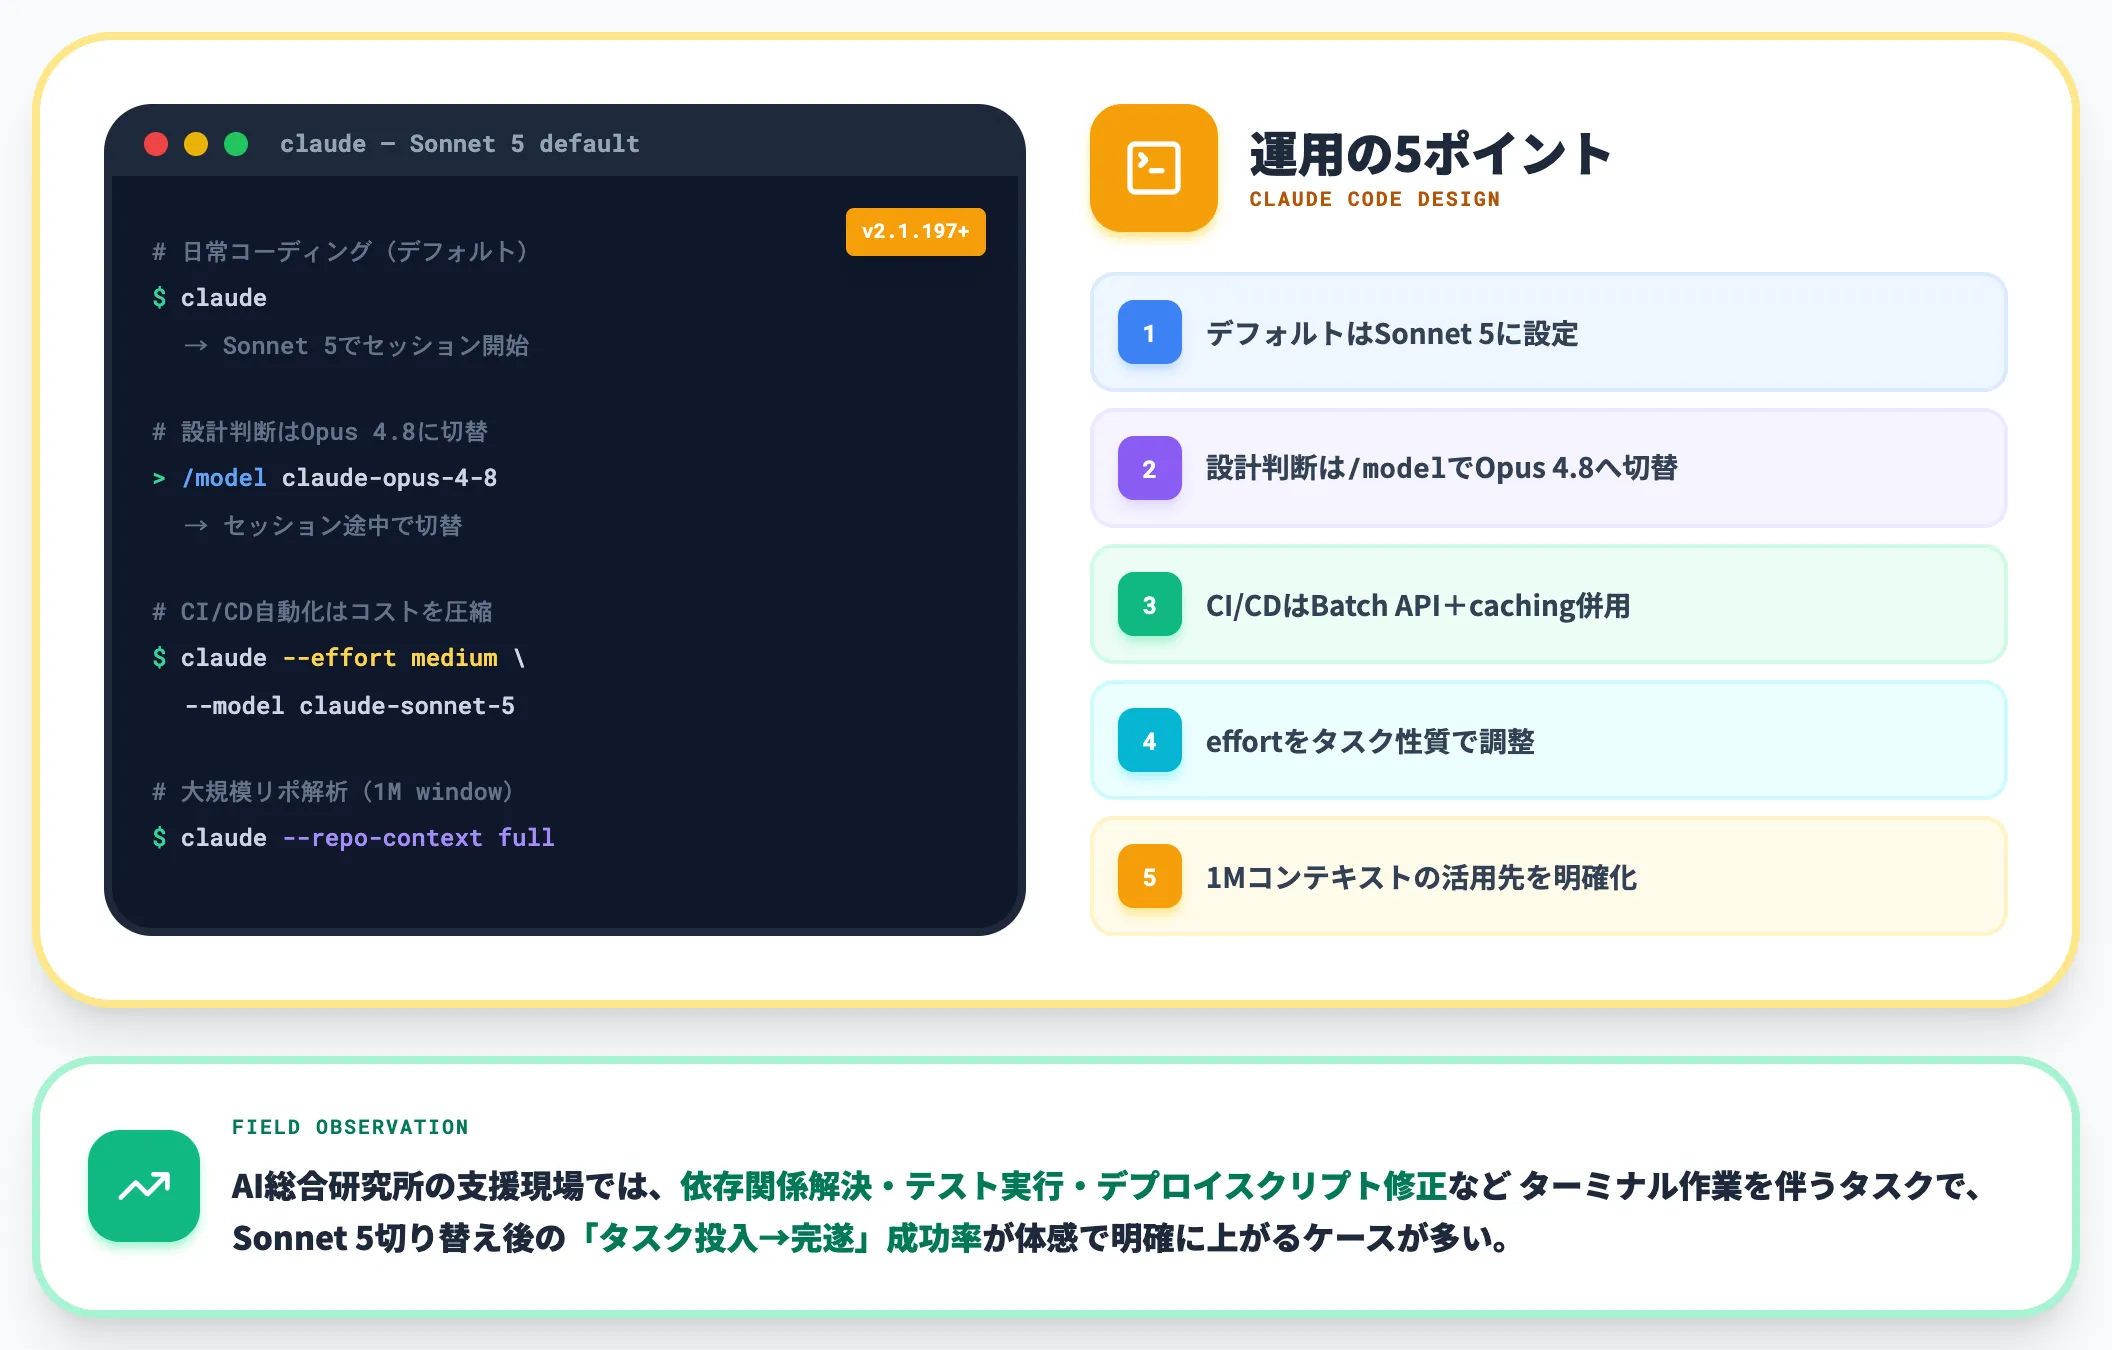The image size is (2112, 1350).
Task: Click 'claude-opus-4-8' in the terminal
Action: tap(389, 478)
